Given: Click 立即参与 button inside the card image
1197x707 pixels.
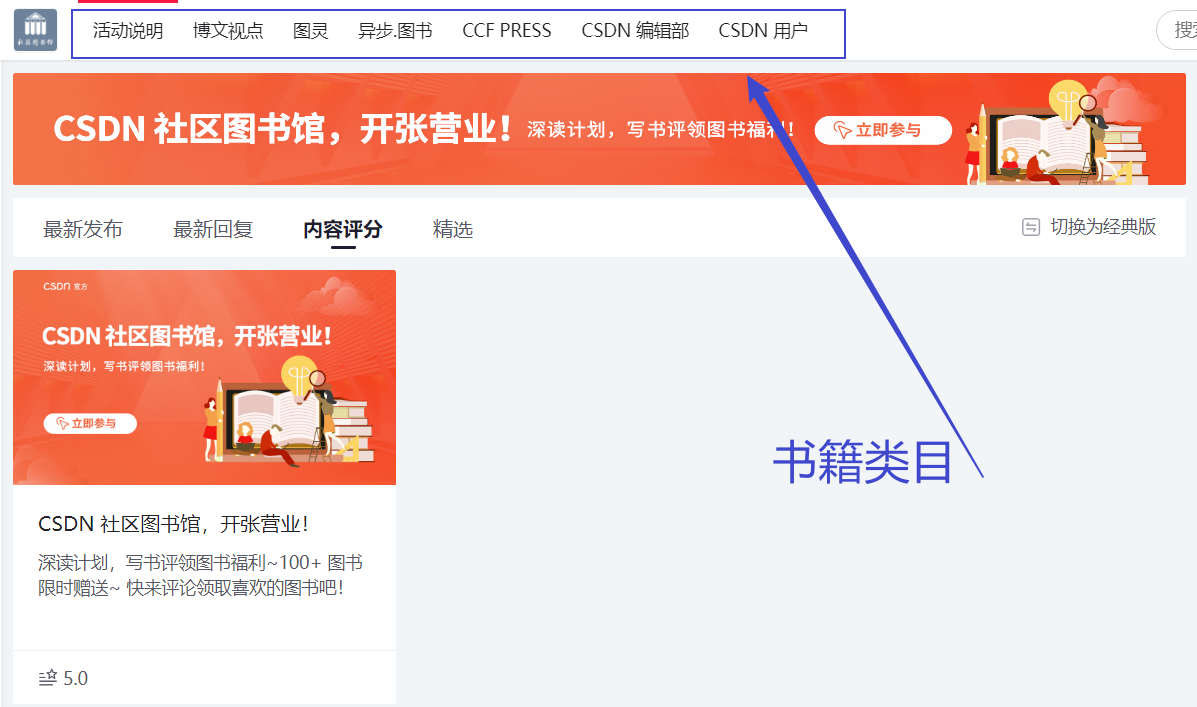Looking at the screenshot, I should [90, 423].
